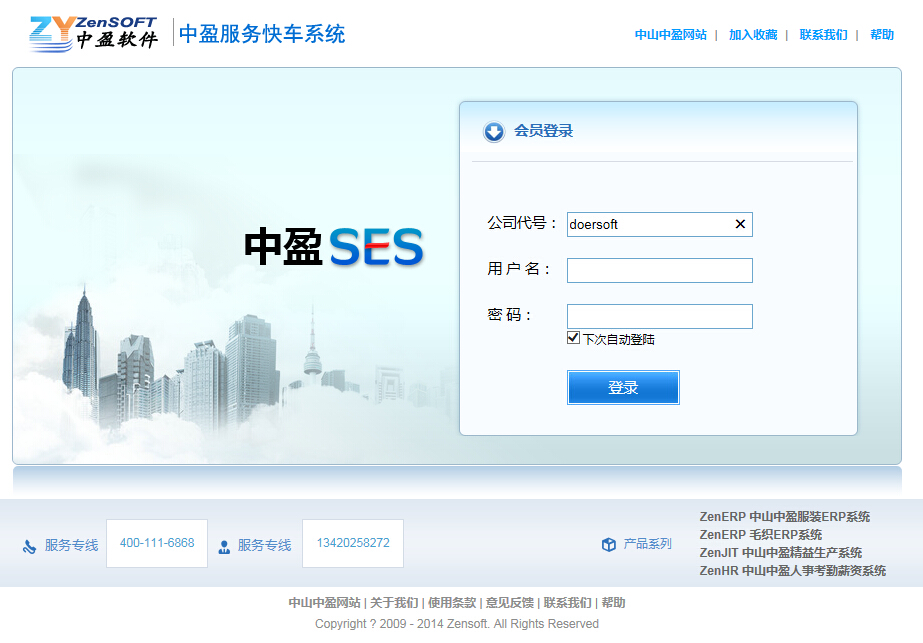Open ZenHR 中山中盈人事考勤薪资系统 link

792,571
